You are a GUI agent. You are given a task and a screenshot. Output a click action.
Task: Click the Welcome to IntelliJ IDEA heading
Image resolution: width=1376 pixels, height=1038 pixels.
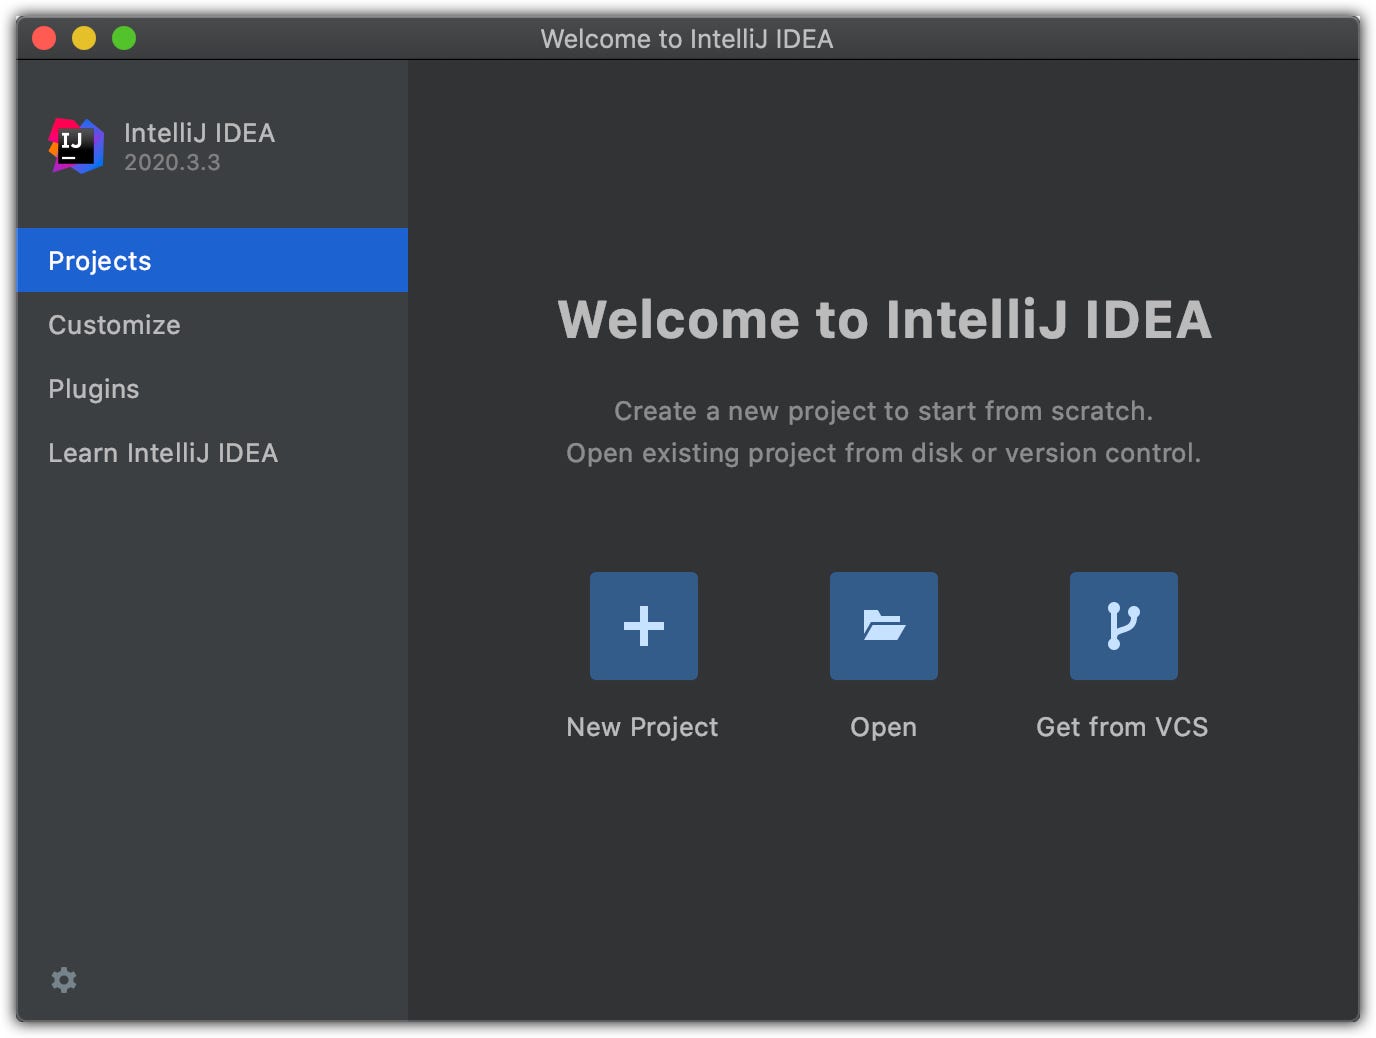[x=884, y=320]
